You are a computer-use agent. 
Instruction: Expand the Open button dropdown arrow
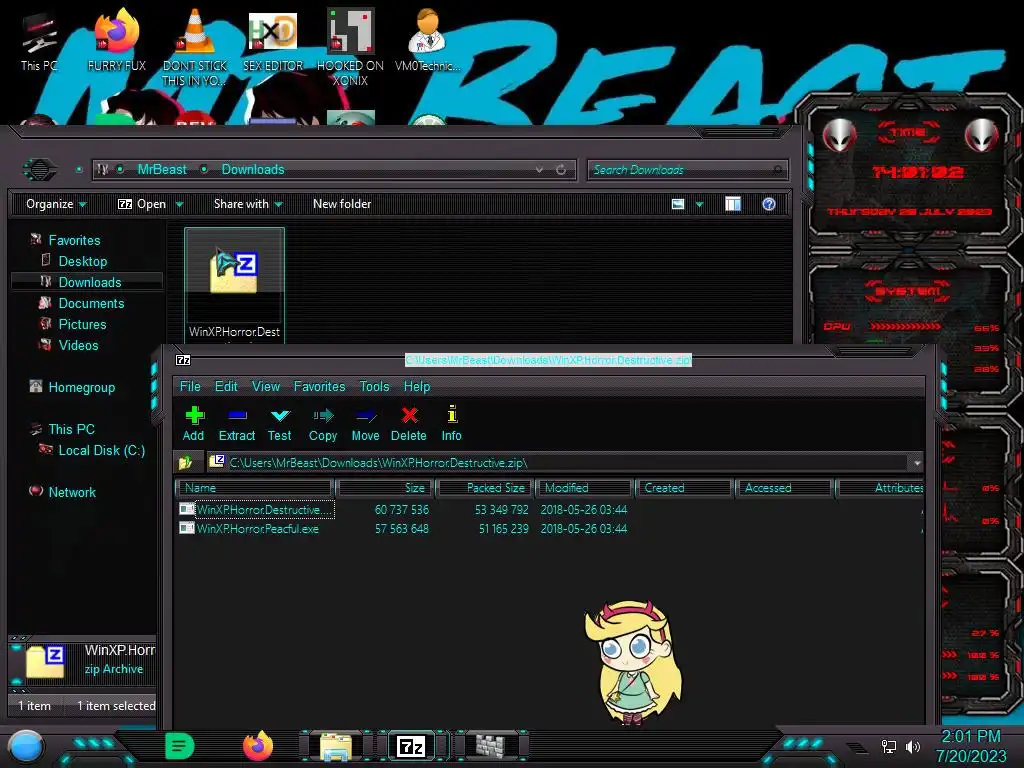(179, 204)
